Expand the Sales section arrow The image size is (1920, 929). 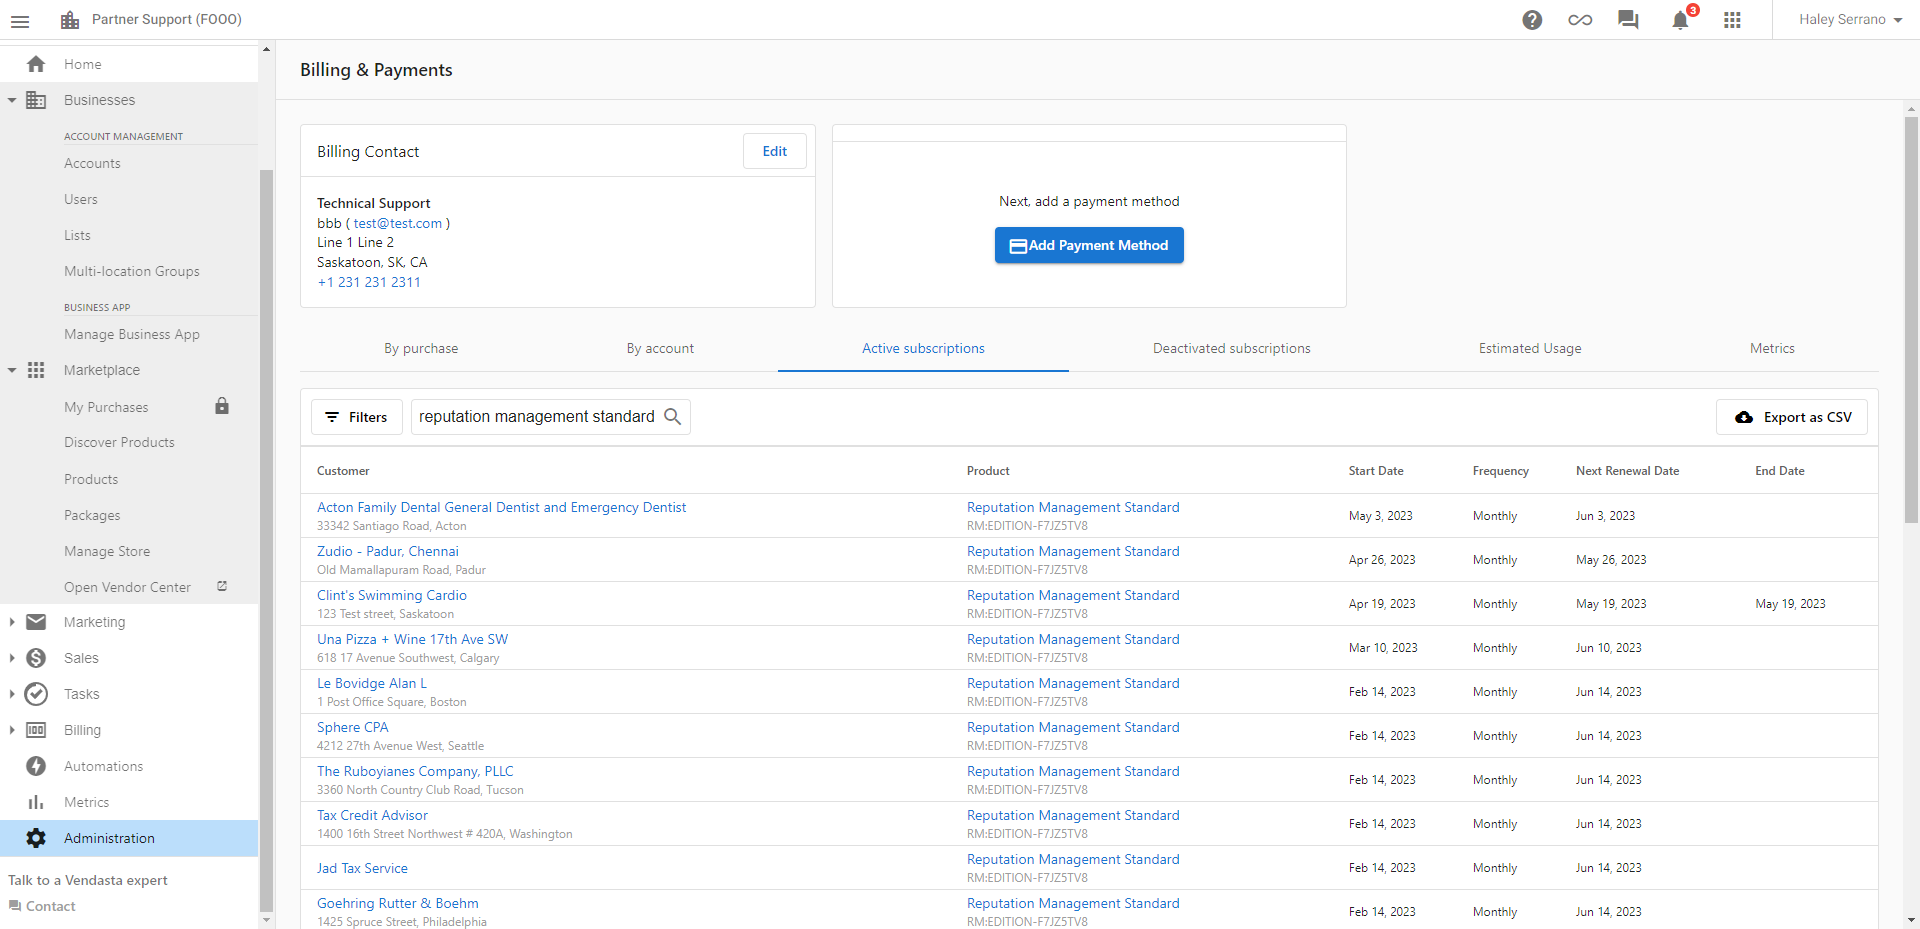pyautogui.click(x=12, y=658)
